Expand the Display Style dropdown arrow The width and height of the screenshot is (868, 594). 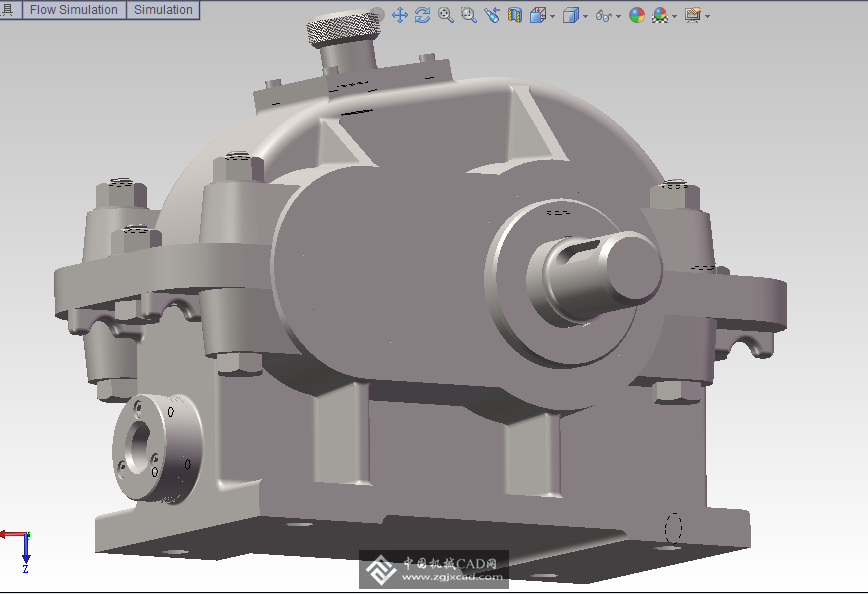pyautogui.click(x=585, y=16)
